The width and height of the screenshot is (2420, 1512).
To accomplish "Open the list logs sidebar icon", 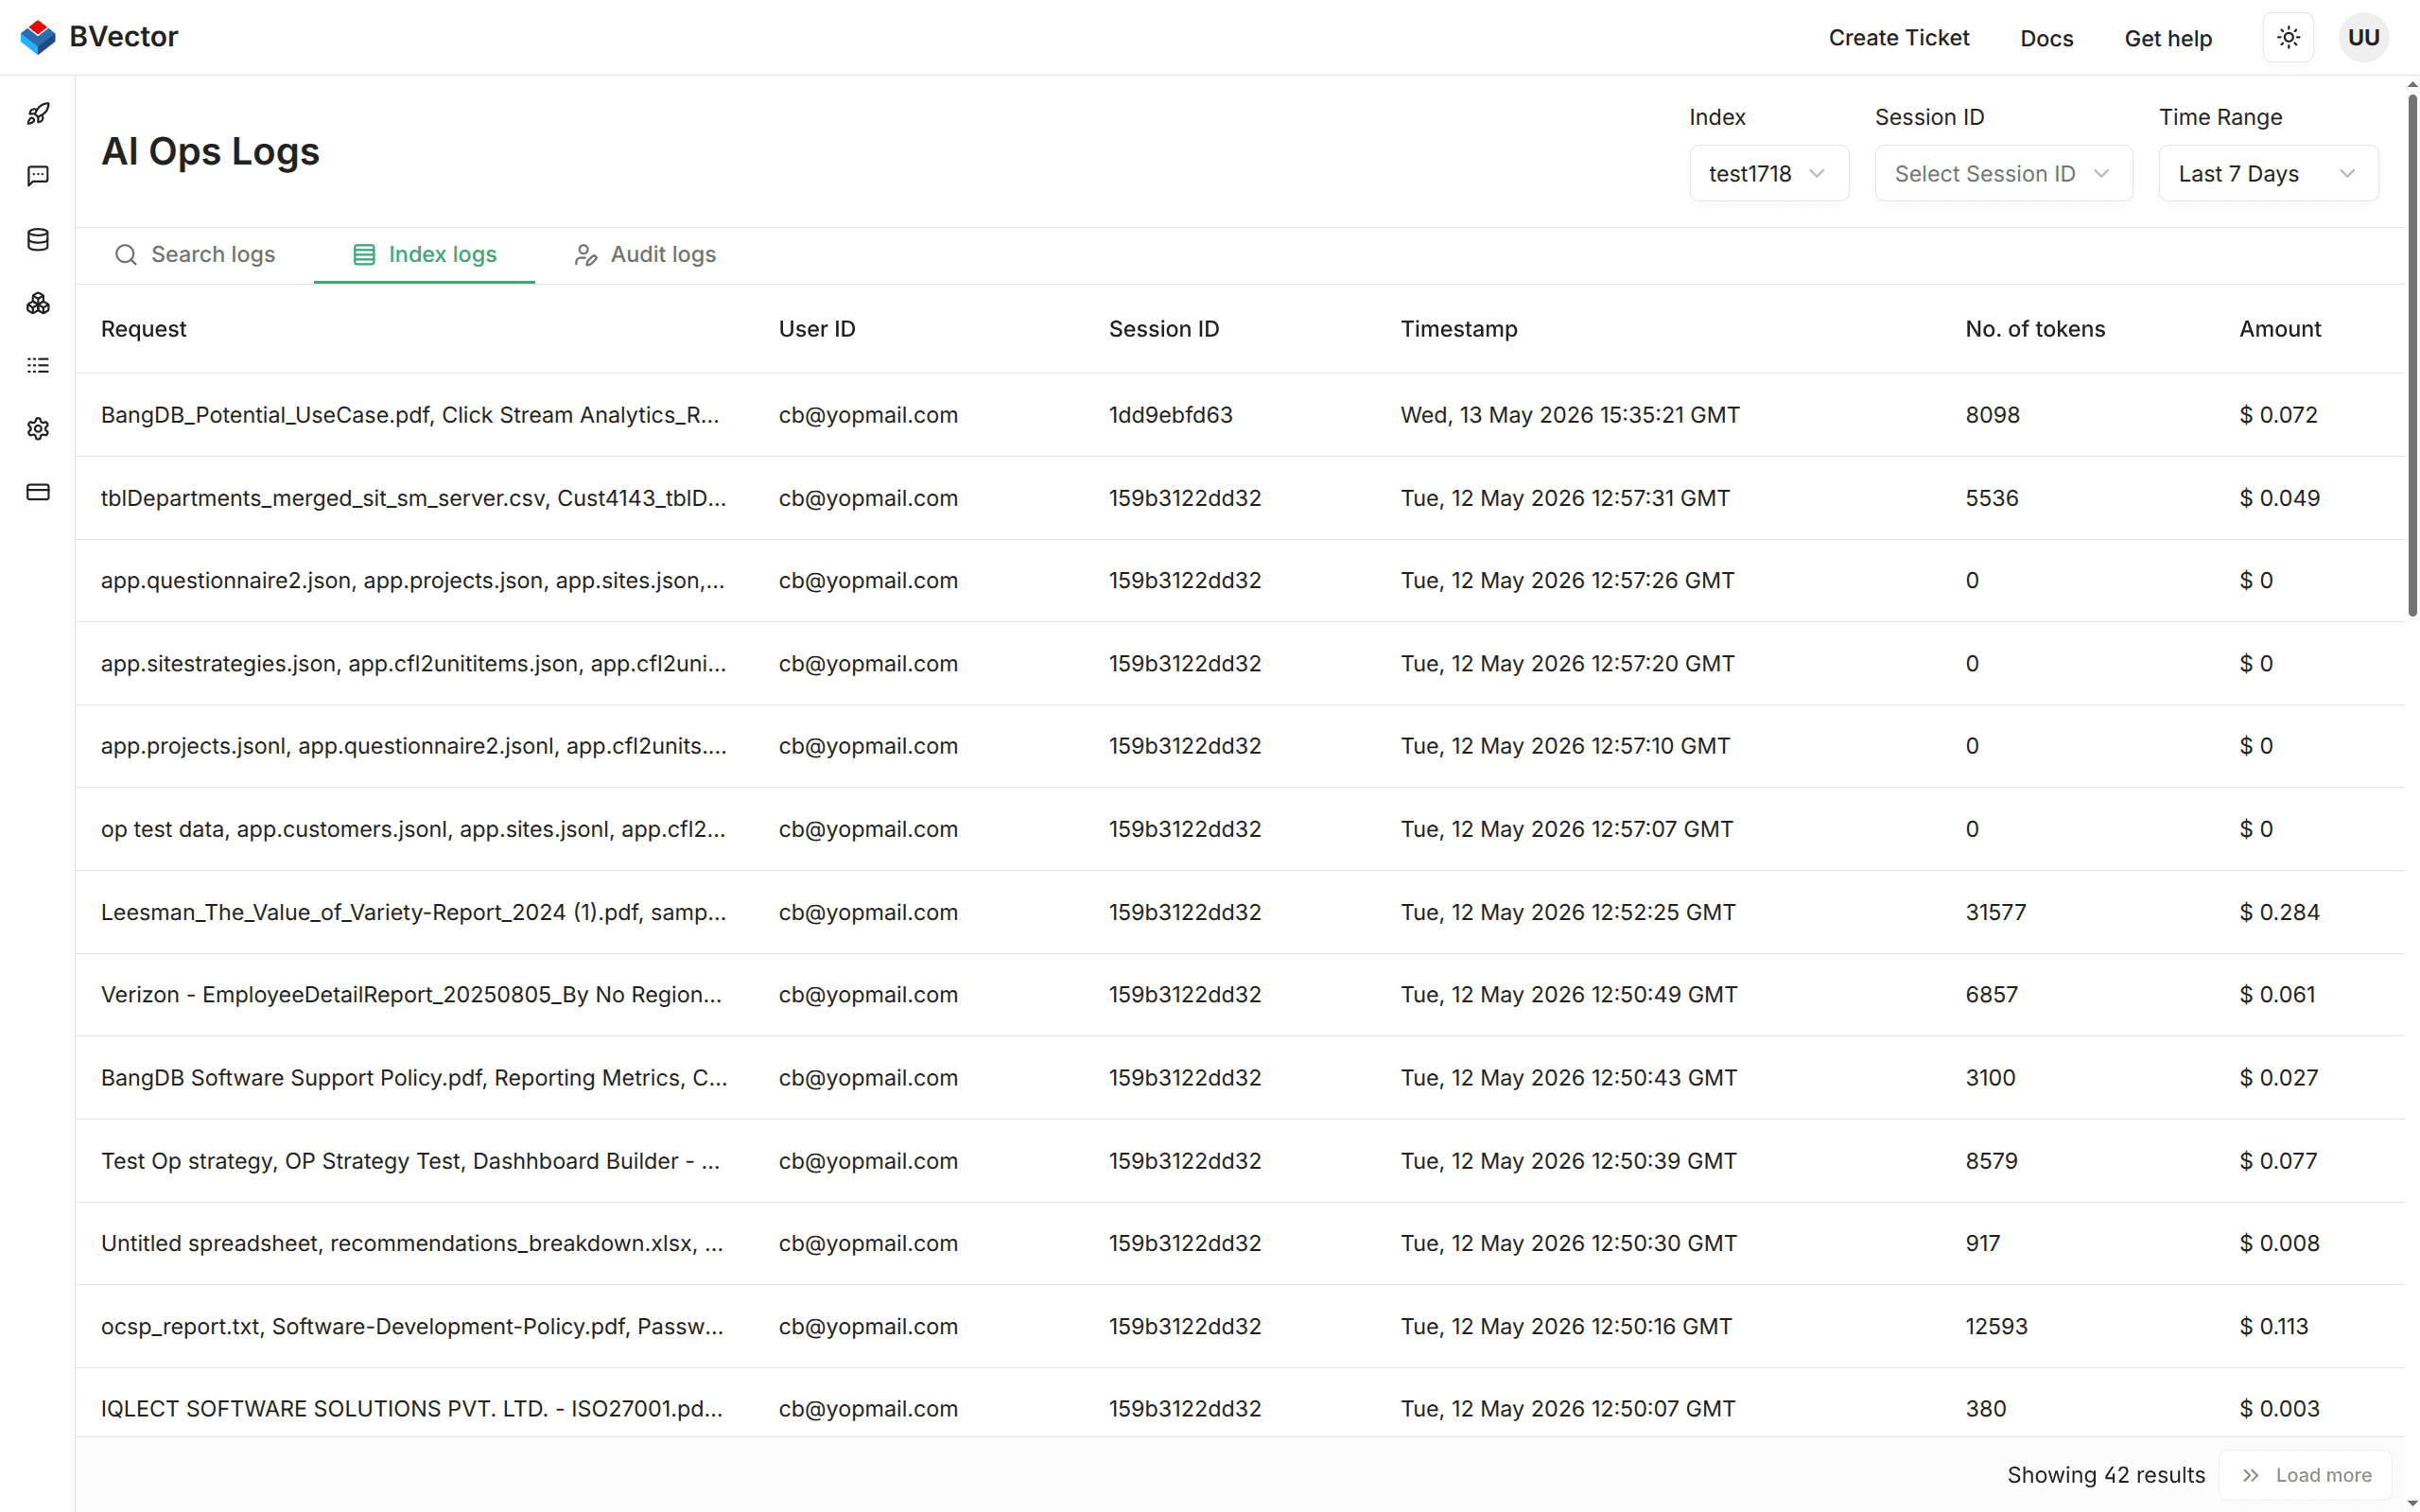I will [x=38, y=366].
